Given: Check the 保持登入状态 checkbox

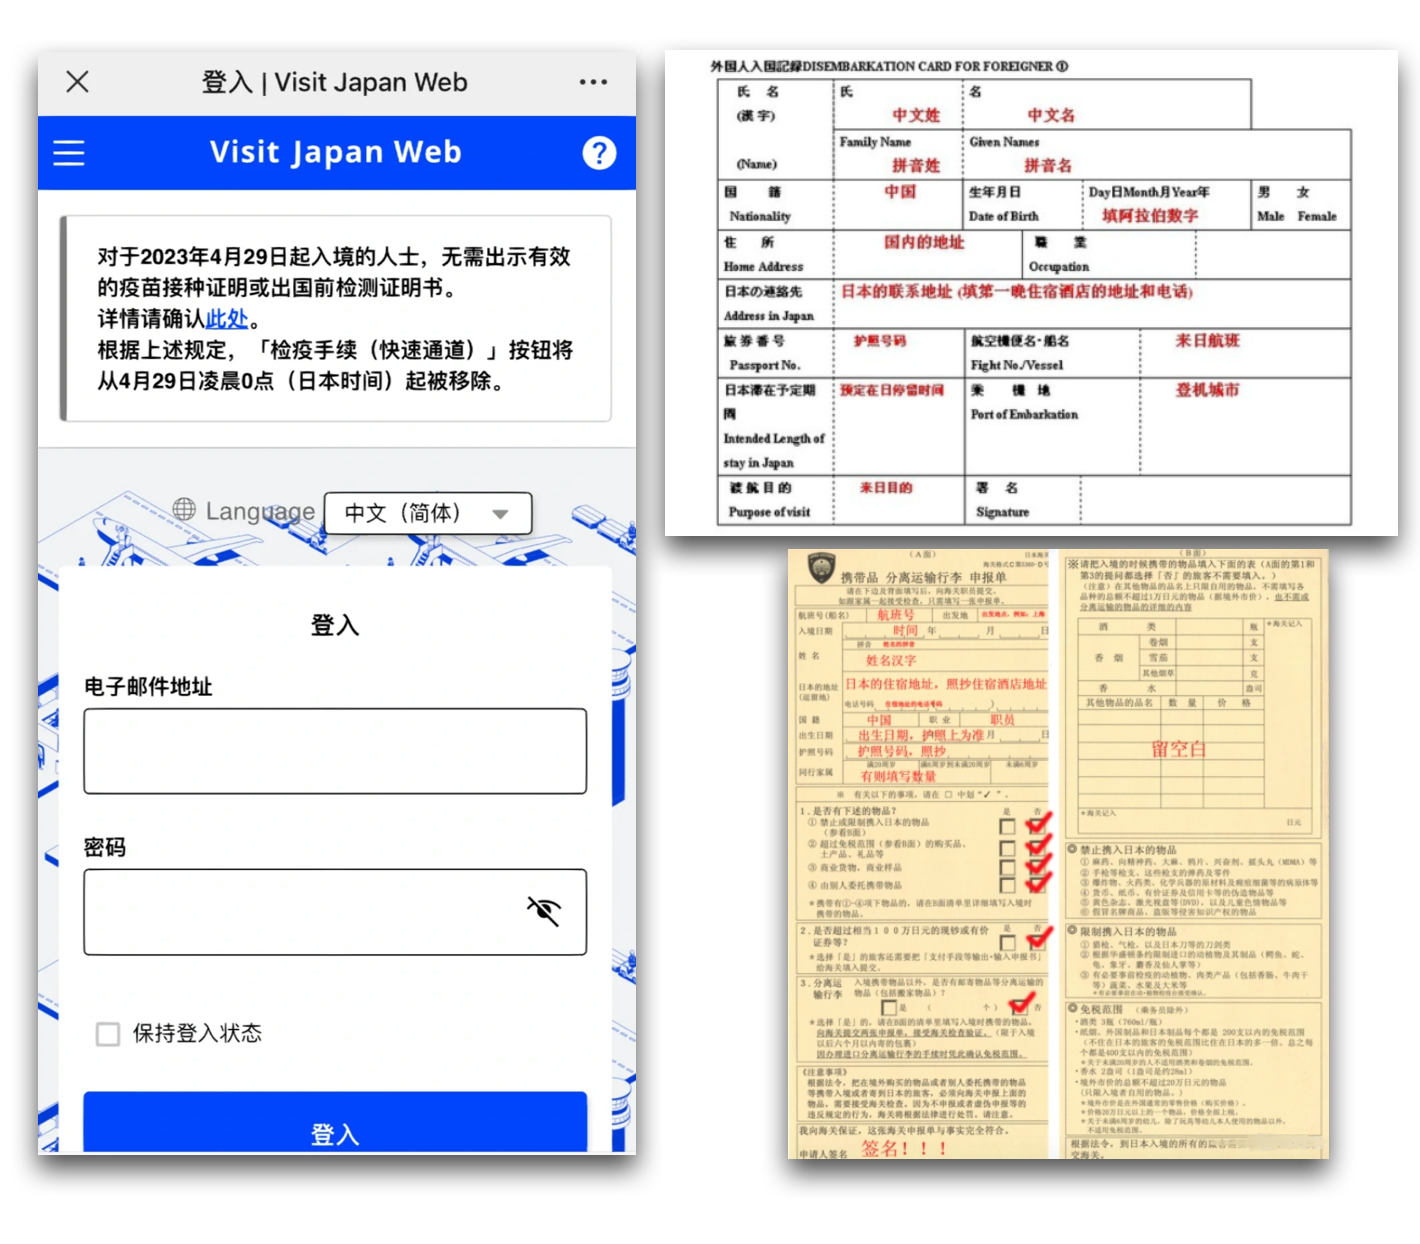Looking at the screenshot, I should [x=108, y=1034].
